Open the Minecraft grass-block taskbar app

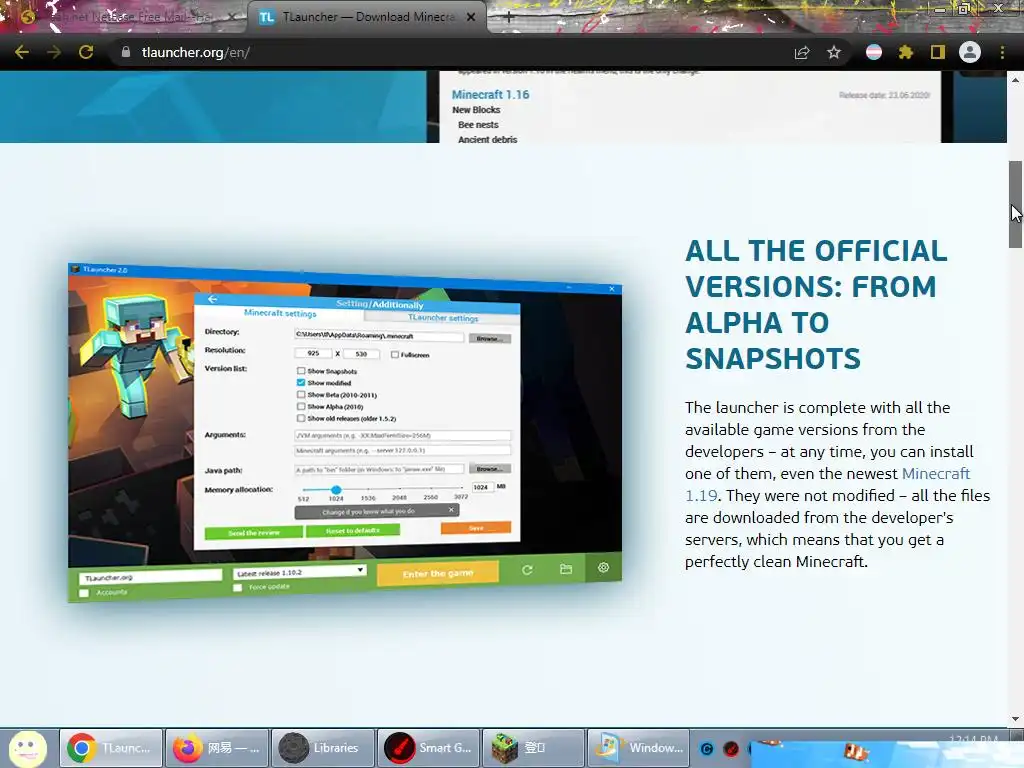click(534, 748)
